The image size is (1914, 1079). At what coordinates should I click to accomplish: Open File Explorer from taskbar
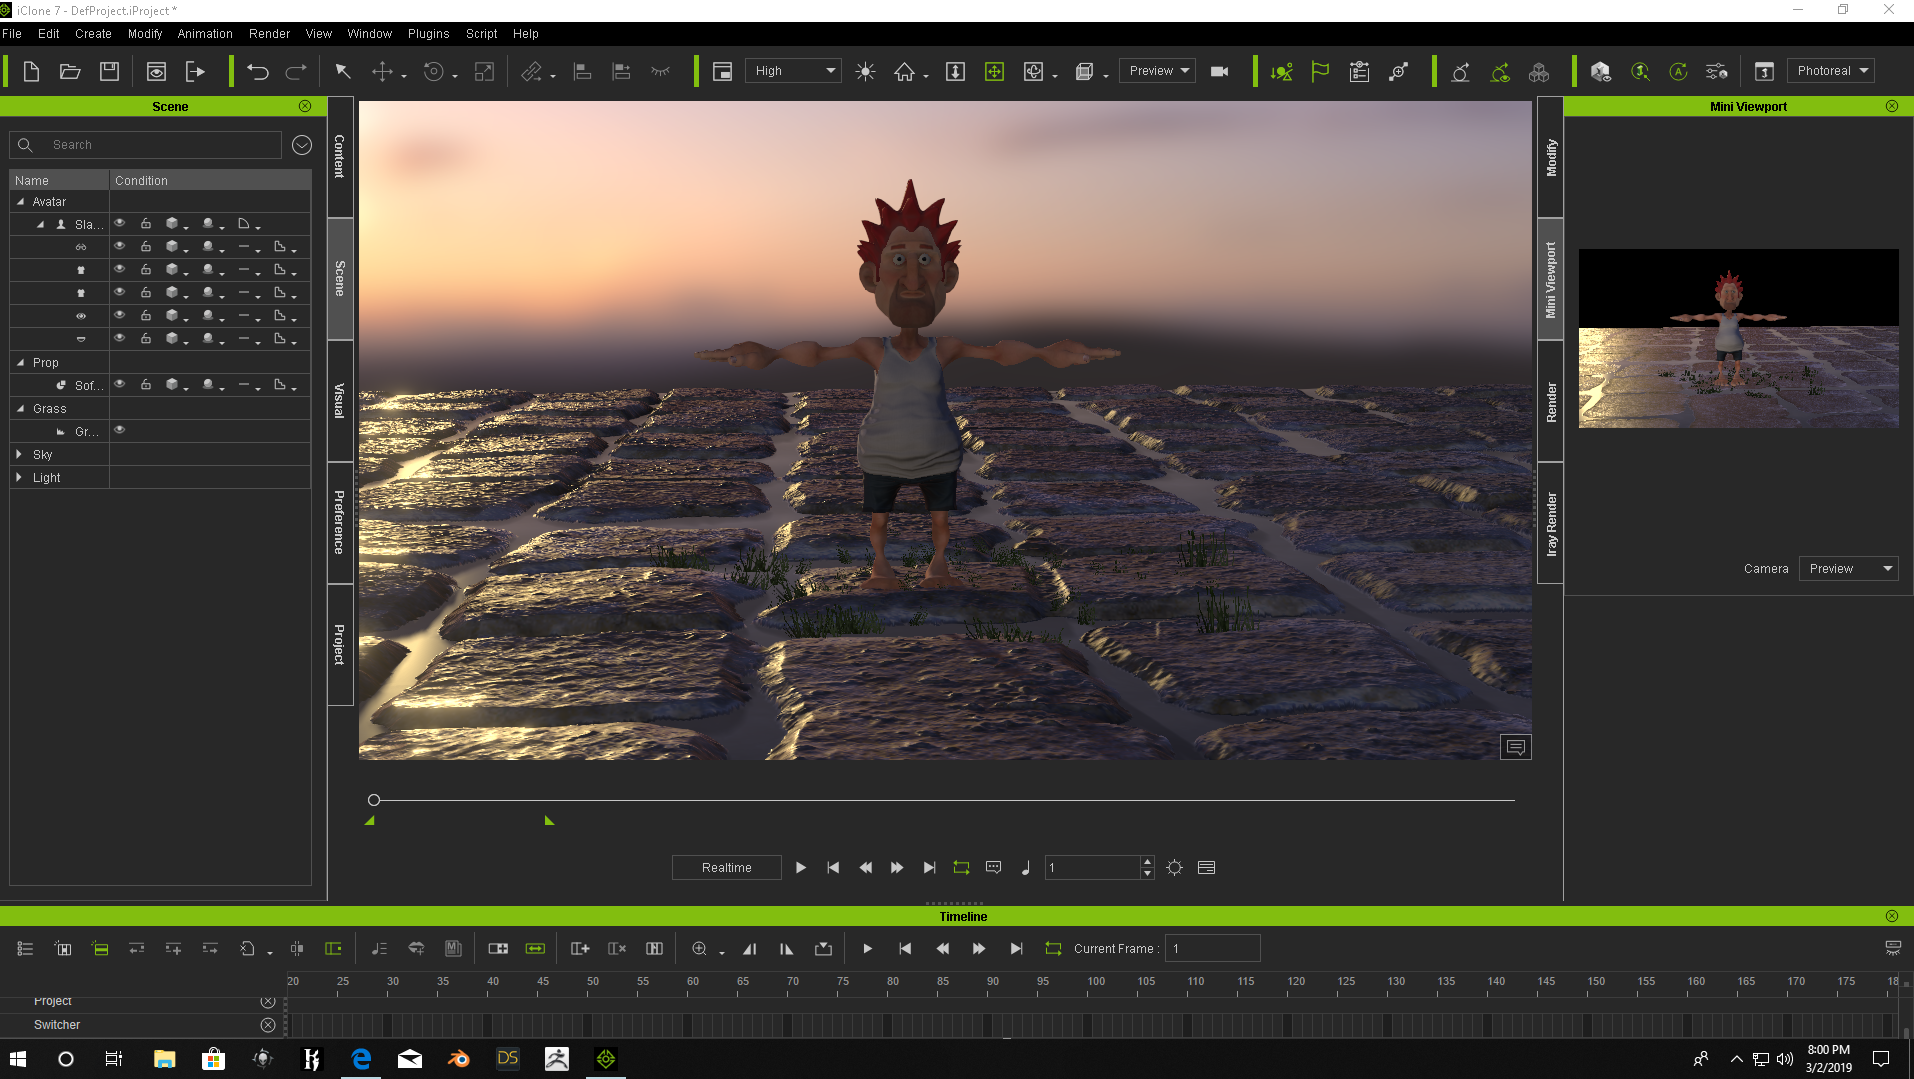pos(164,1058)
